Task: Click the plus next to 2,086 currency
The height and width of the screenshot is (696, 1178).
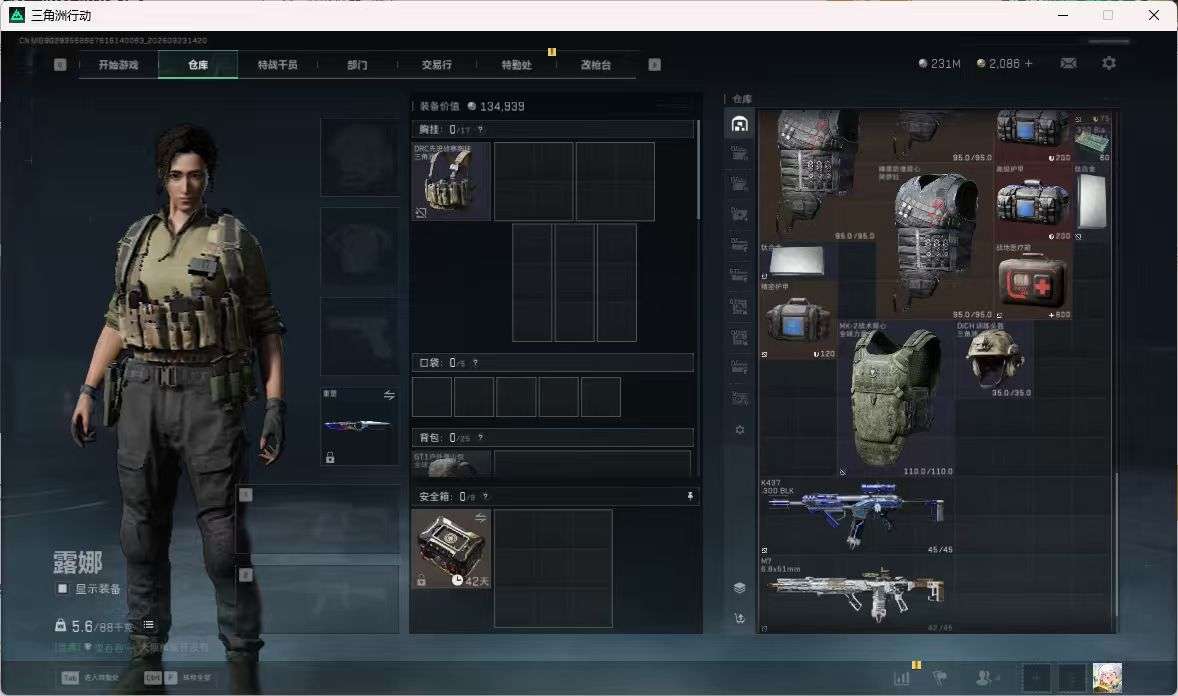Action: [1028, 64]
